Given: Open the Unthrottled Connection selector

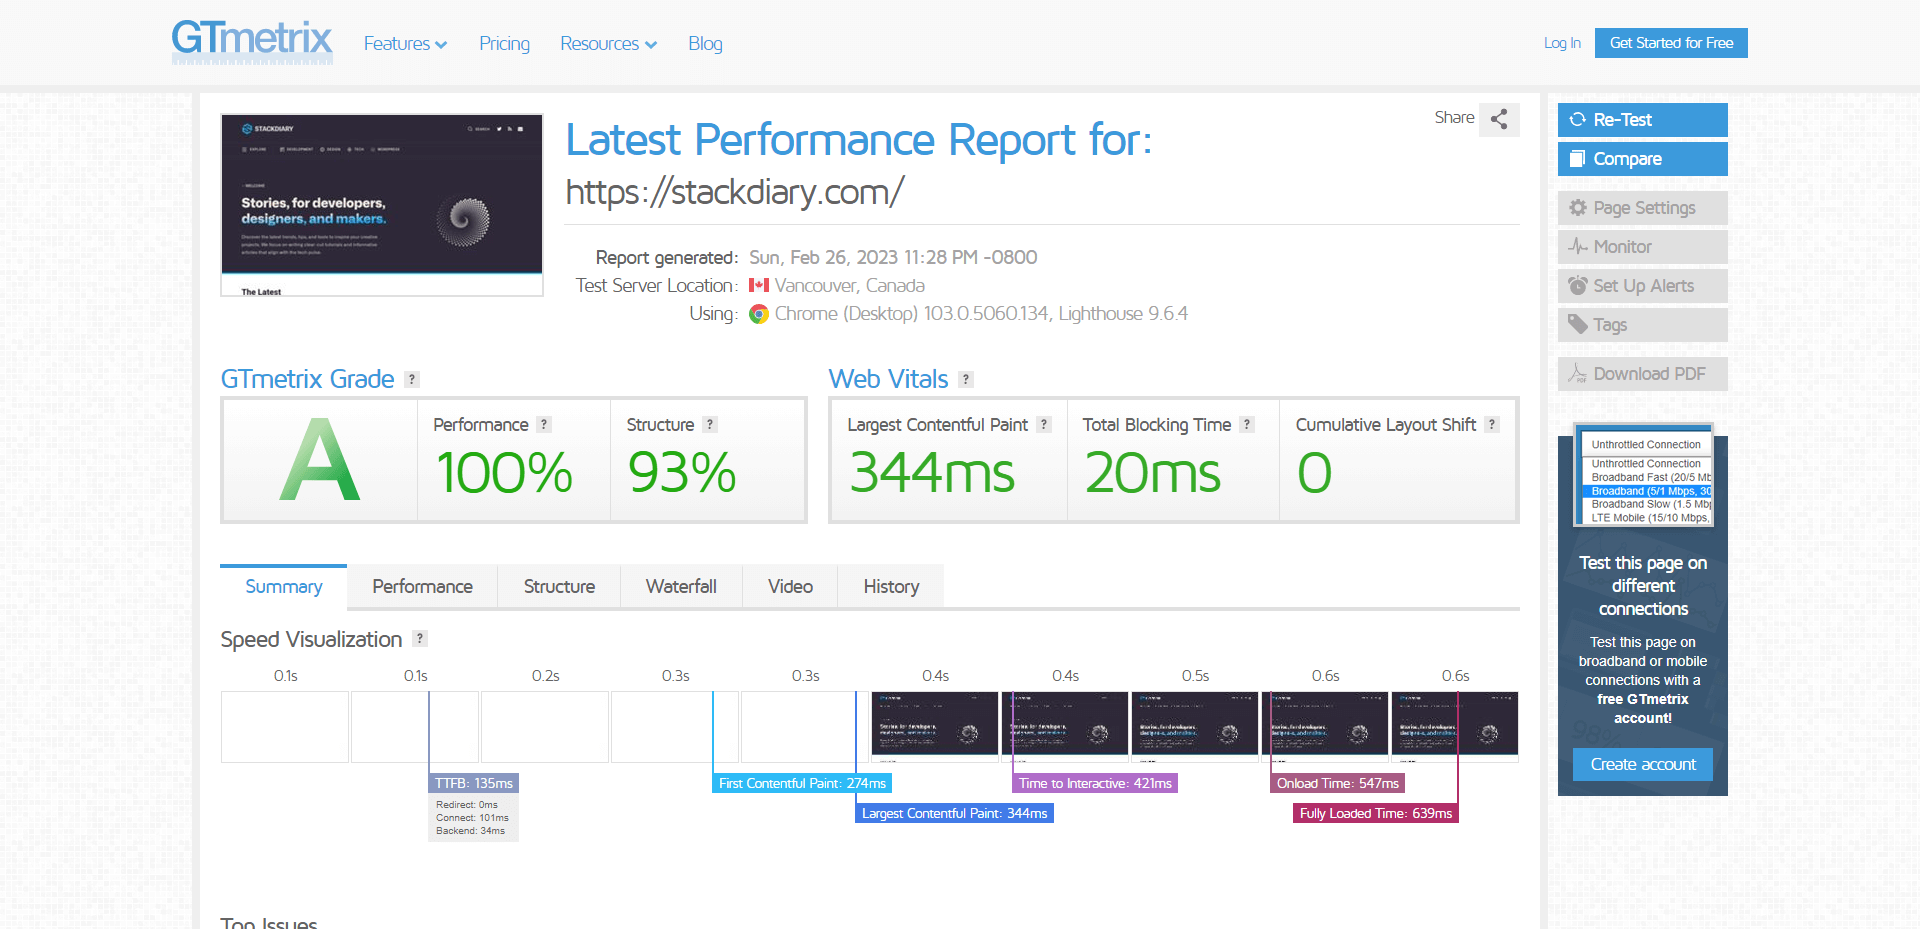Looking at the screenshot, I should pyautogui.click(x=1646, y=444).
